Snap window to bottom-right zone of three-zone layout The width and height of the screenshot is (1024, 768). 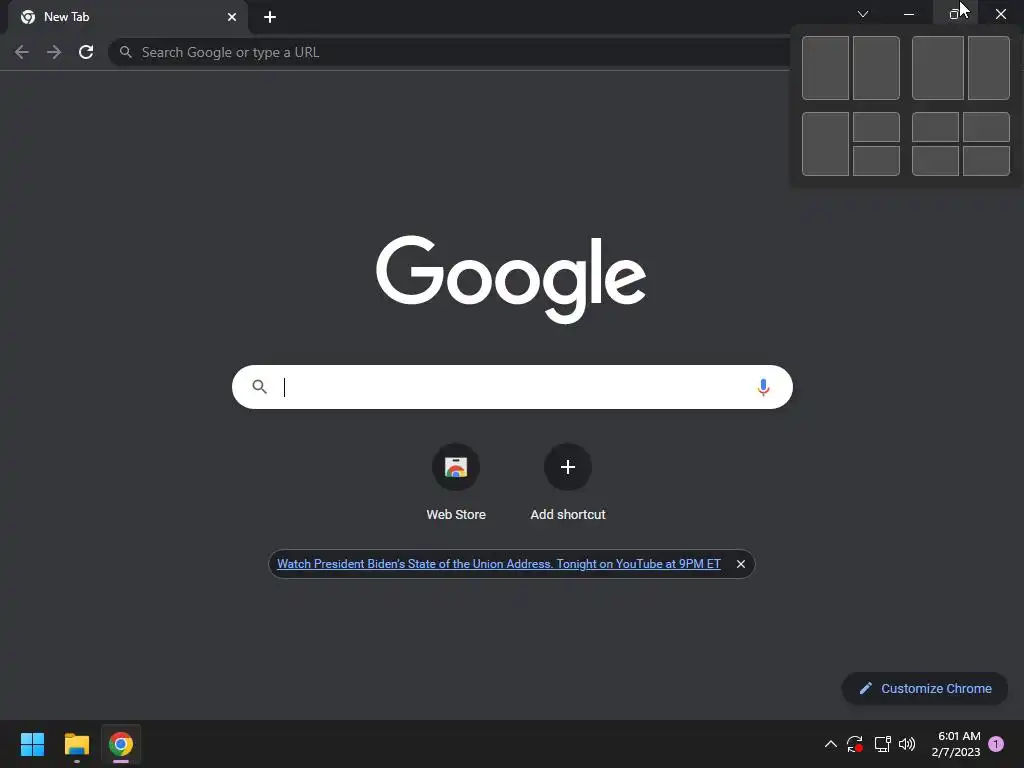click(x=876, y=161)
